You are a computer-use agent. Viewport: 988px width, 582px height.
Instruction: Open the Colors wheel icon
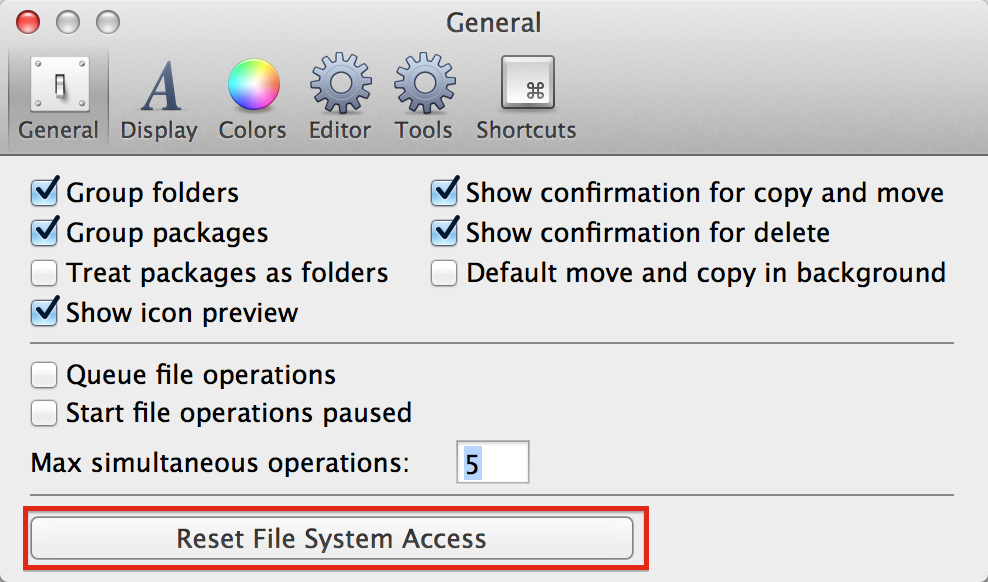tap(252, 86)
